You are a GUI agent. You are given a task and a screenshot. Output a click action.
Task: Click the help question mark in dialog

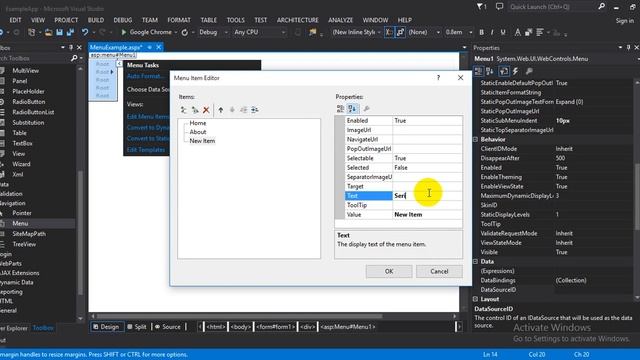(438, 78)
